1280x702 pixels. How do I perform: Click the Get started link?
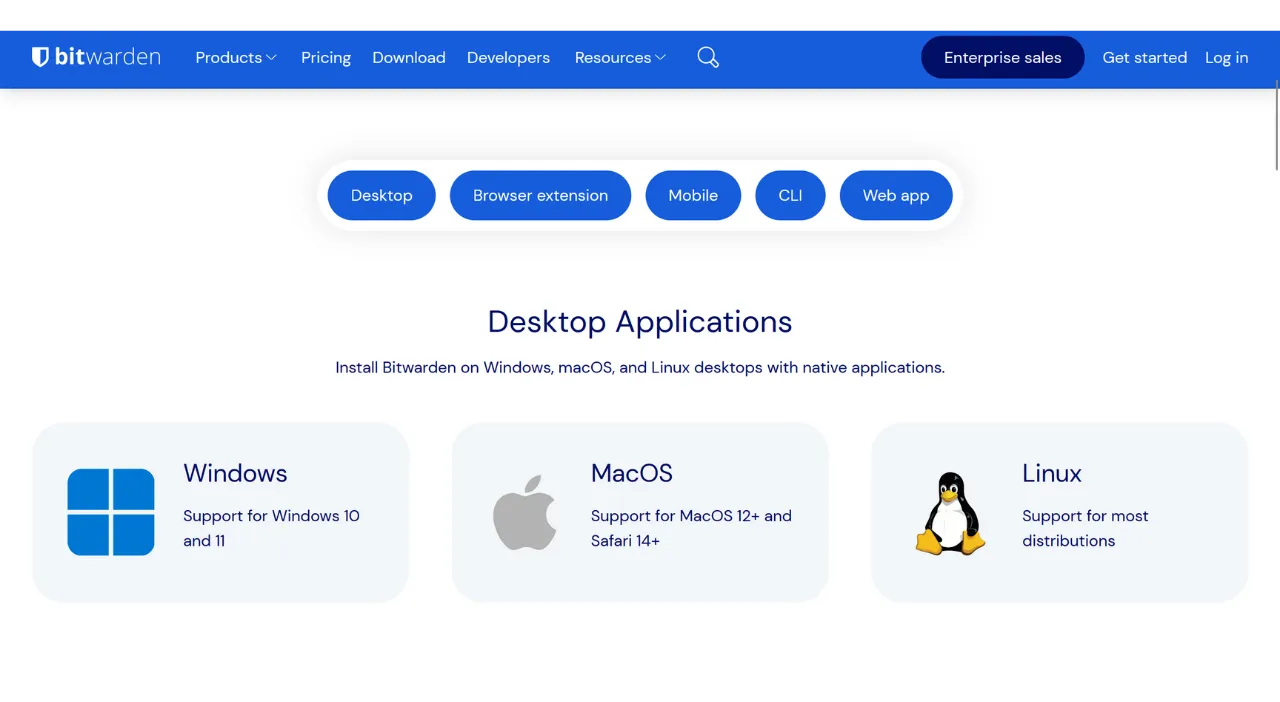point(1144,58)
